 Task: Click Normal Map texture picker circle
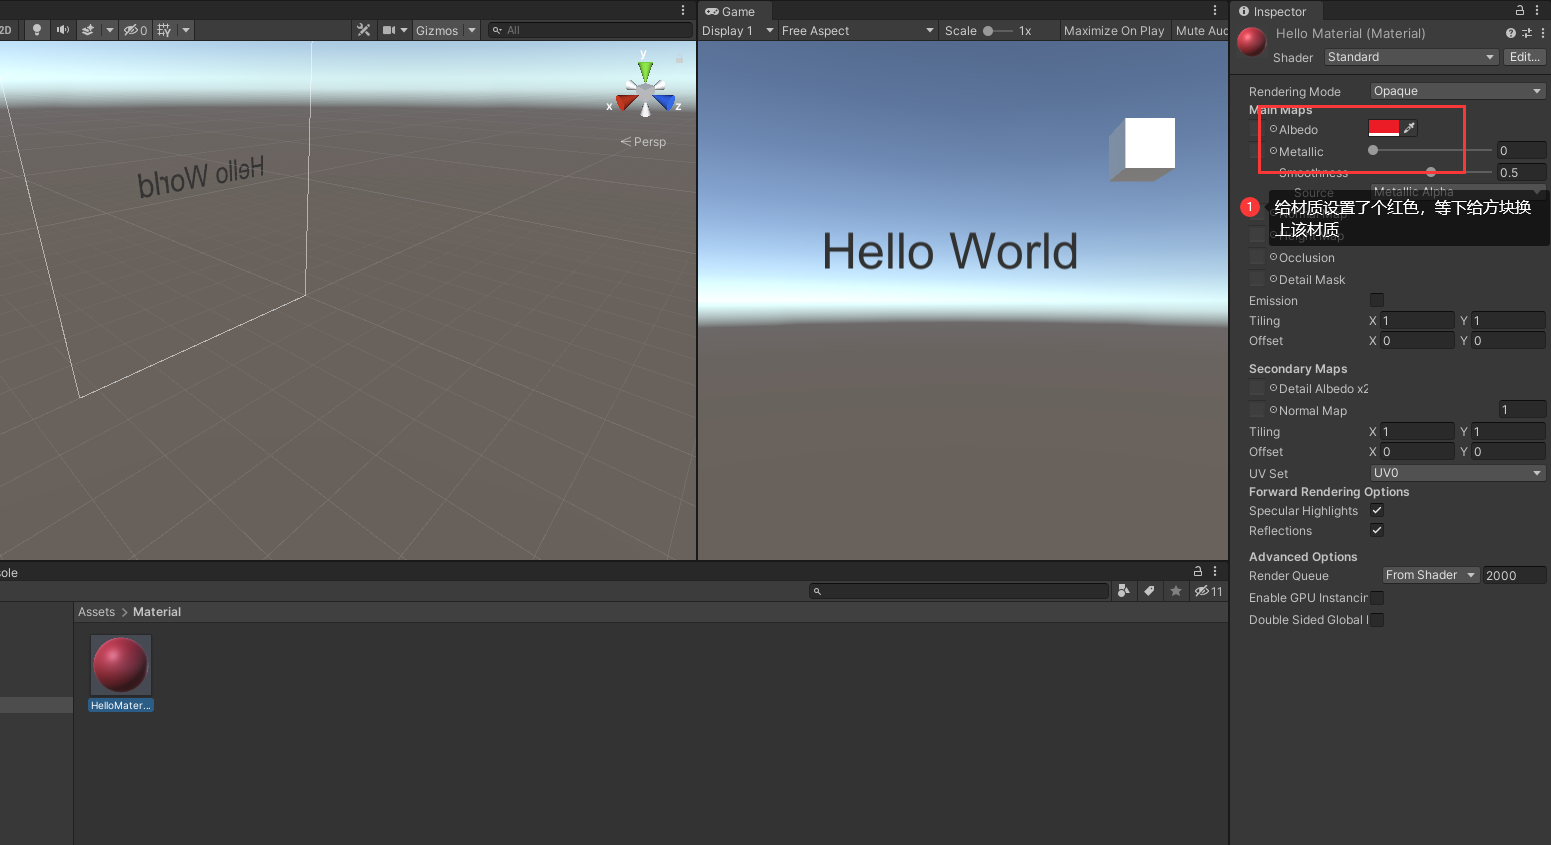point(1273,410)
